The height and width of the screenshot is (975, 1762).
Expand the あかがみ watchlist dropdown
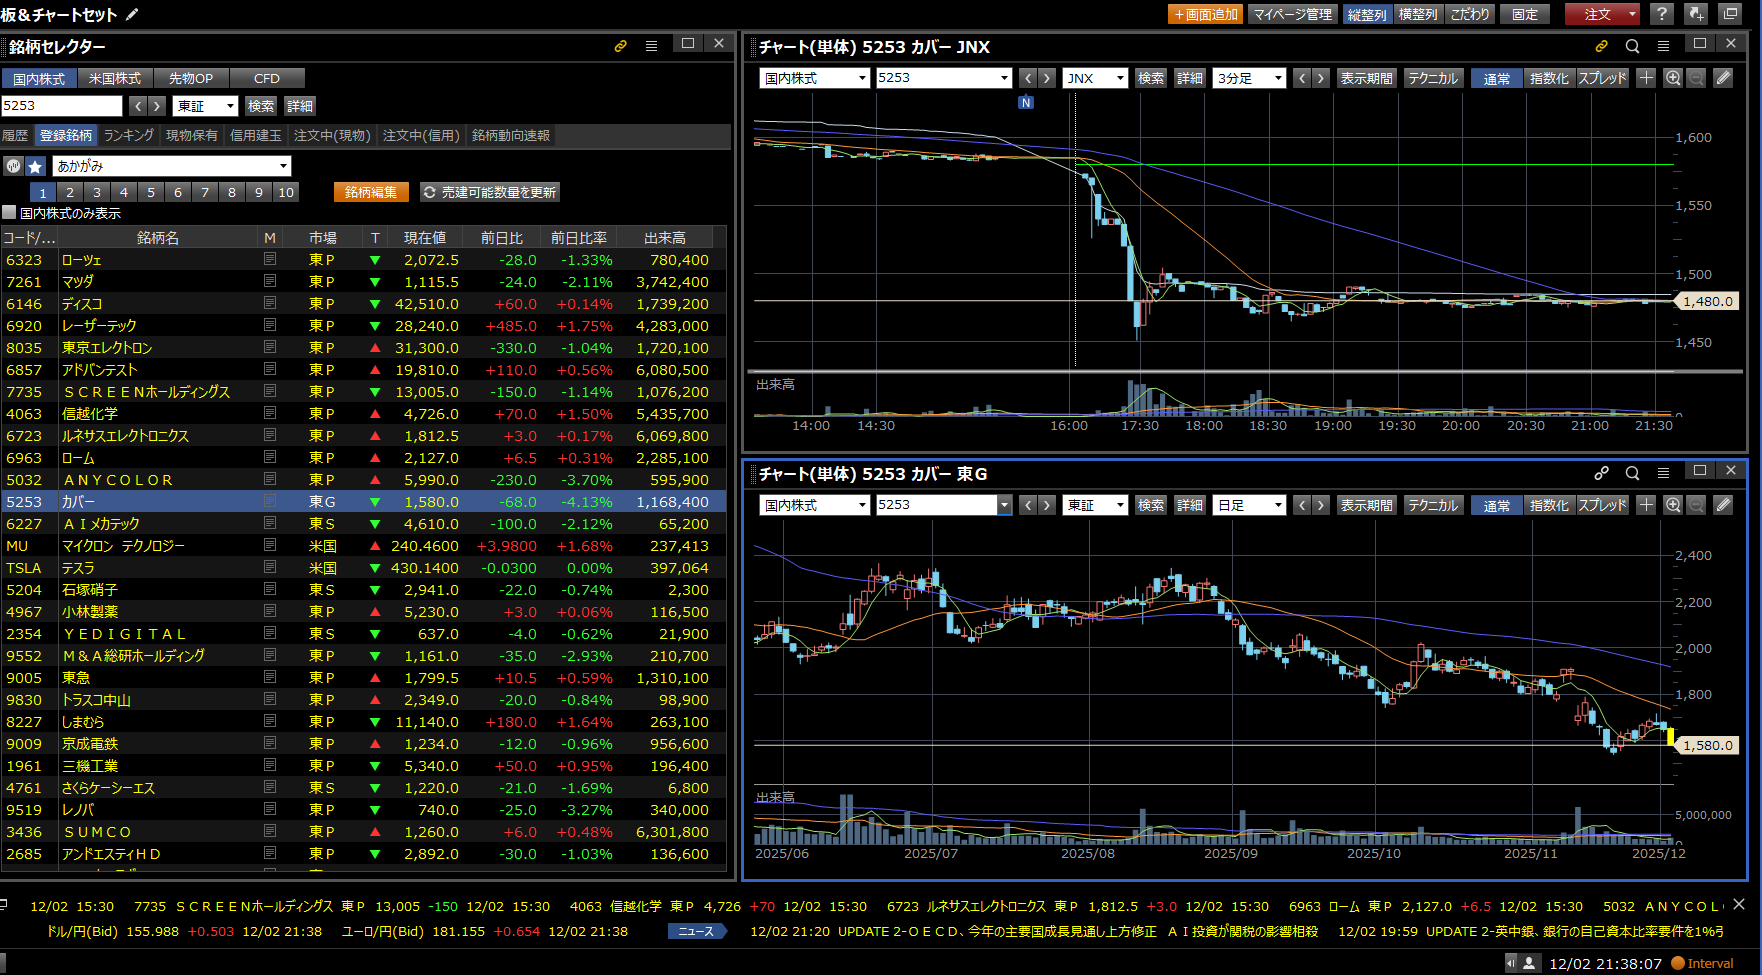click(284, 166)
